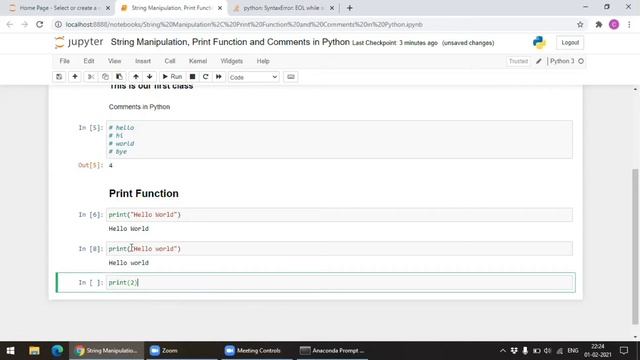Click the pencil edit mode icon
Image resolution: width=640 pixels, height=360 pixels.
click(x=539, y=61)
